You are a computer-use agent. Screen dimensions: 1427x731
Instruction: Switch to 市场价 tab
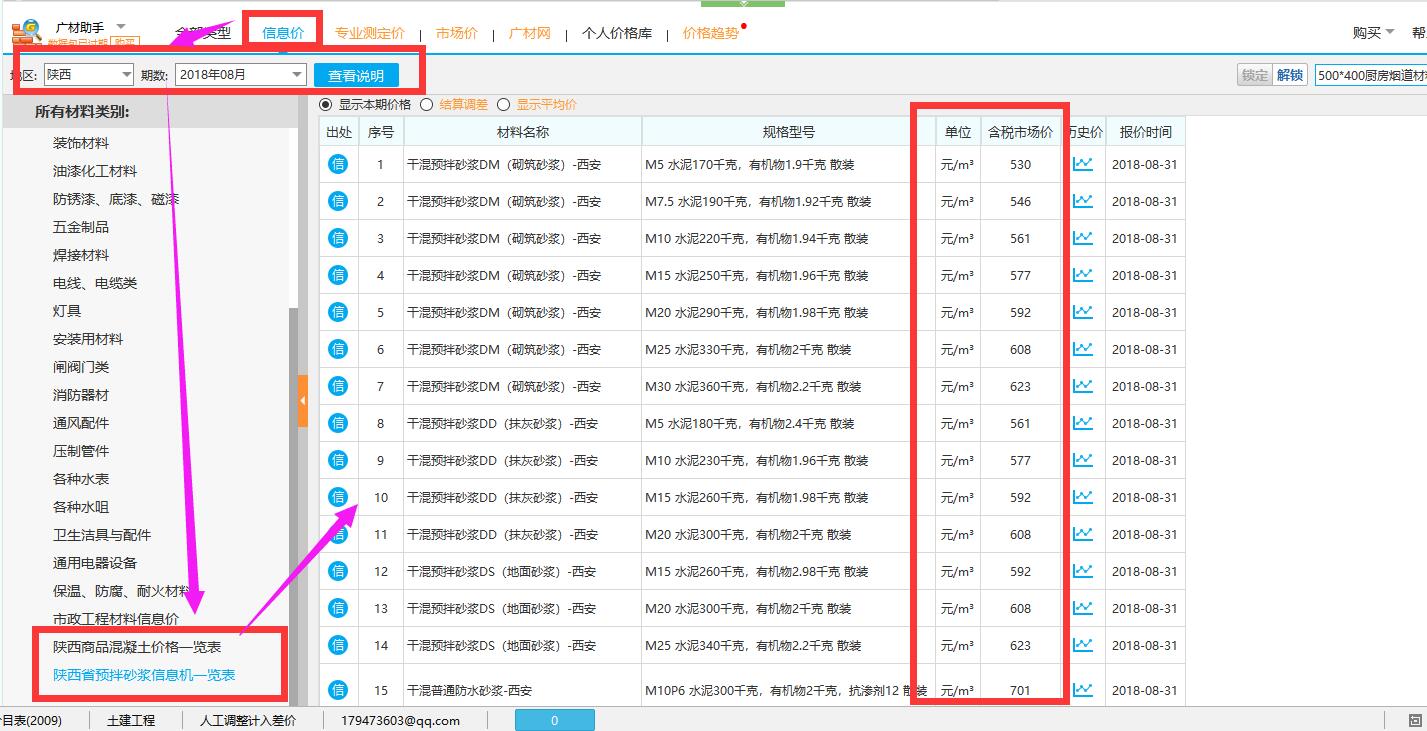456,33
